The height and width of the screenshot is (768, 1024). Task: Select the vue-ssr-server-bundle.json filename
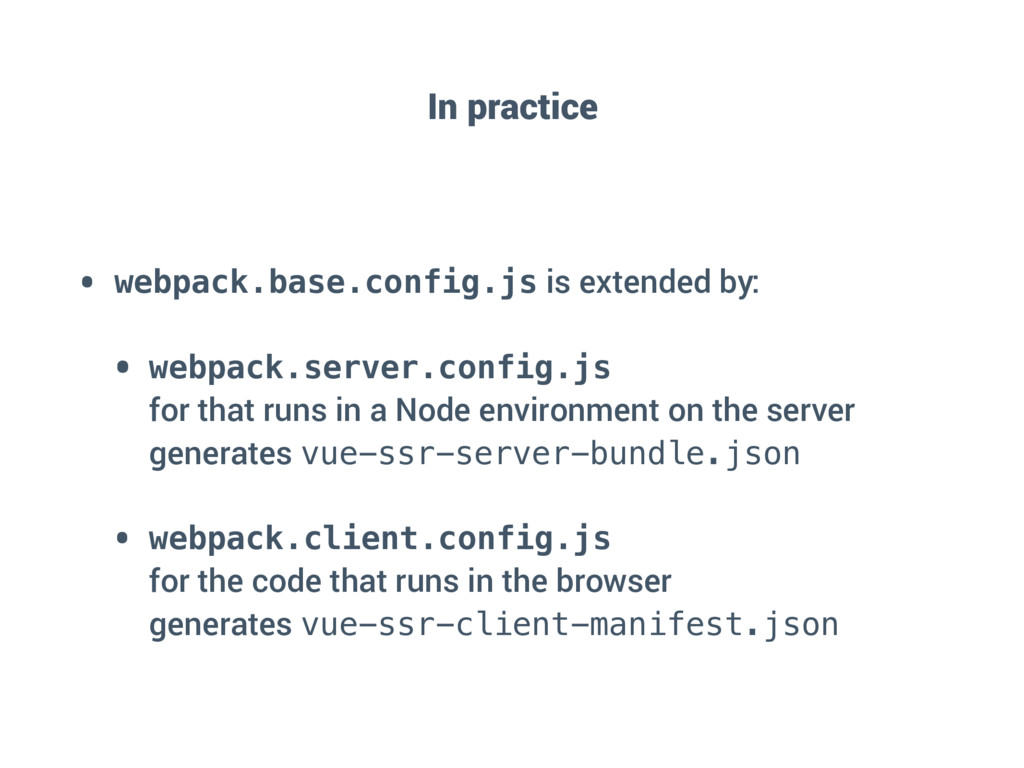coord(551,454)
